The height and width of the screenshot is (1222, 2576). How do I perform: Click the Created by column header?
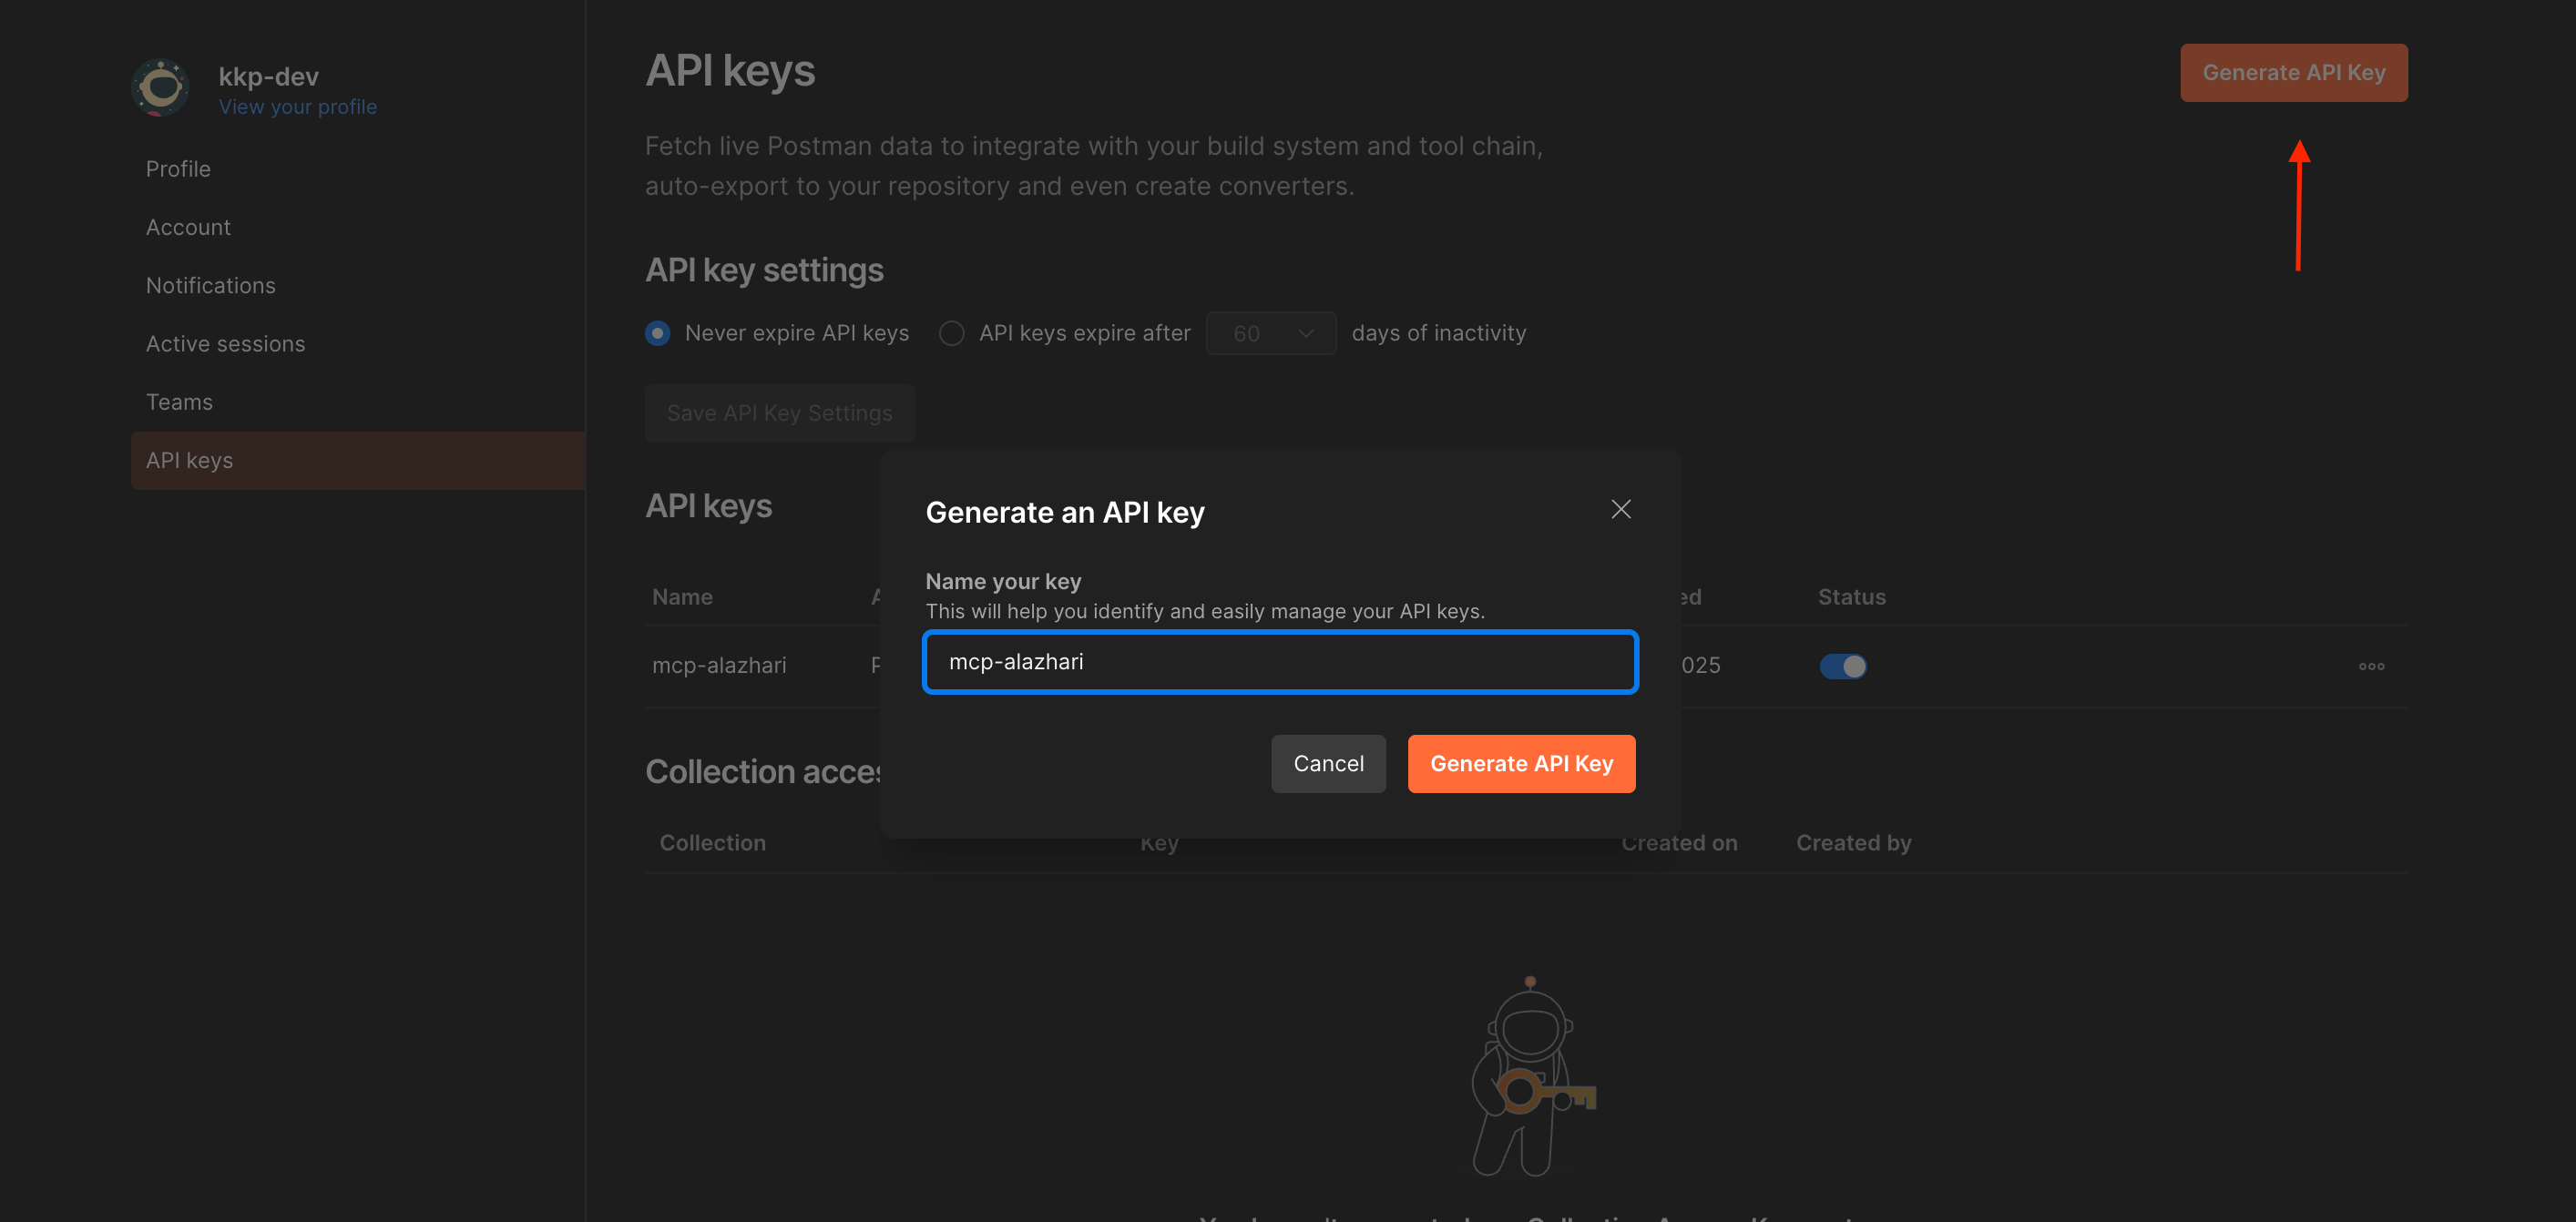click(x=1853, y=843)
